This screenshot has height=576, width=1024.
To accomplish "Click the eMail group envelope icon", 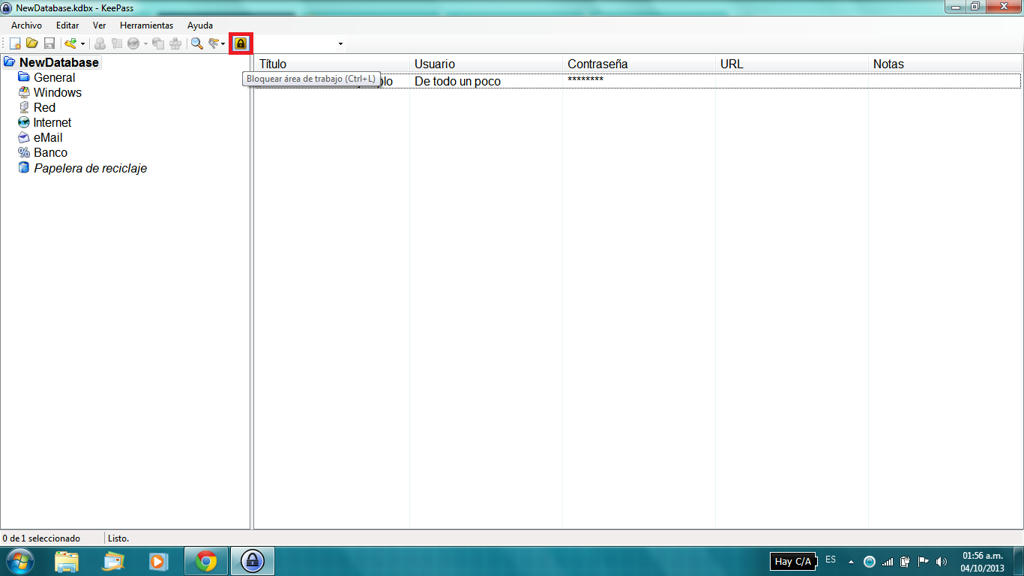I will [x=24, y=137].
